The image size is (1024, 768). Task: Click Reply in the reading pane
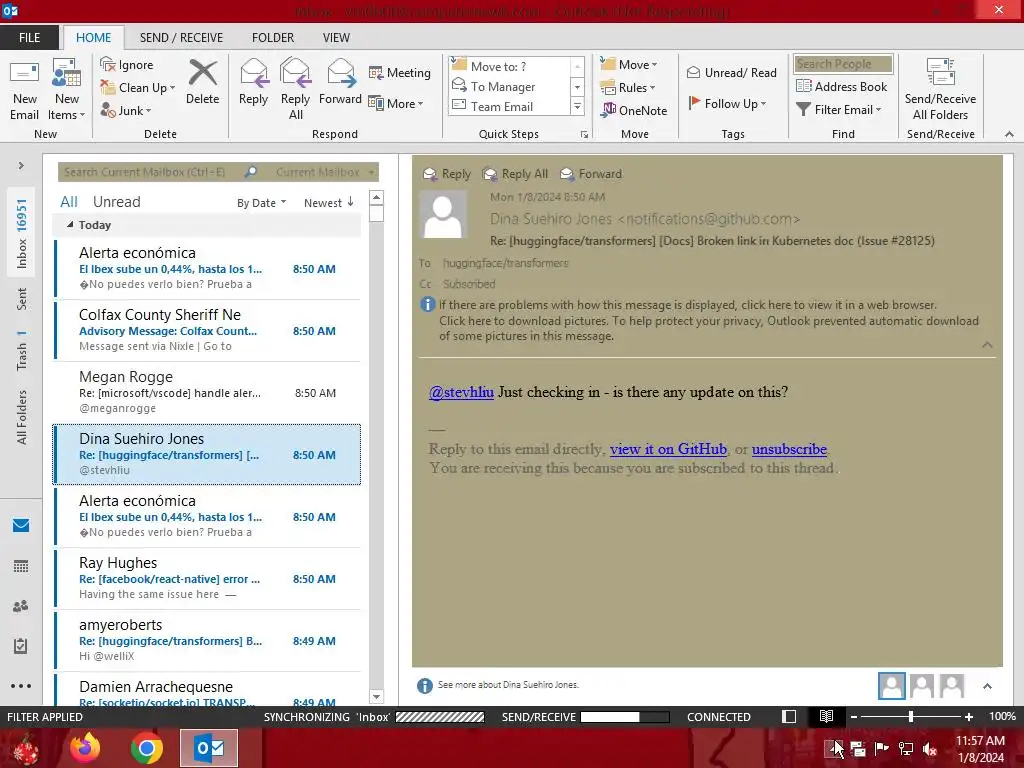[x=447, y=174]
